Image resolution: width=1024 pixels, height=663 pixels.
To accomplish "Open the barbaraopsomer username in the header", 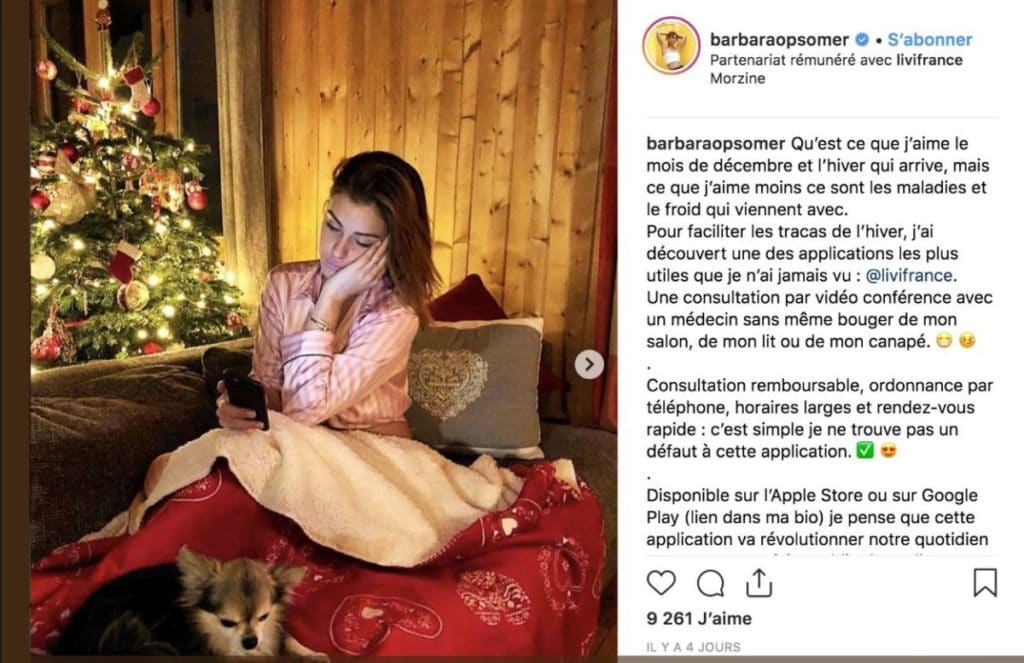I will [779, 40].
